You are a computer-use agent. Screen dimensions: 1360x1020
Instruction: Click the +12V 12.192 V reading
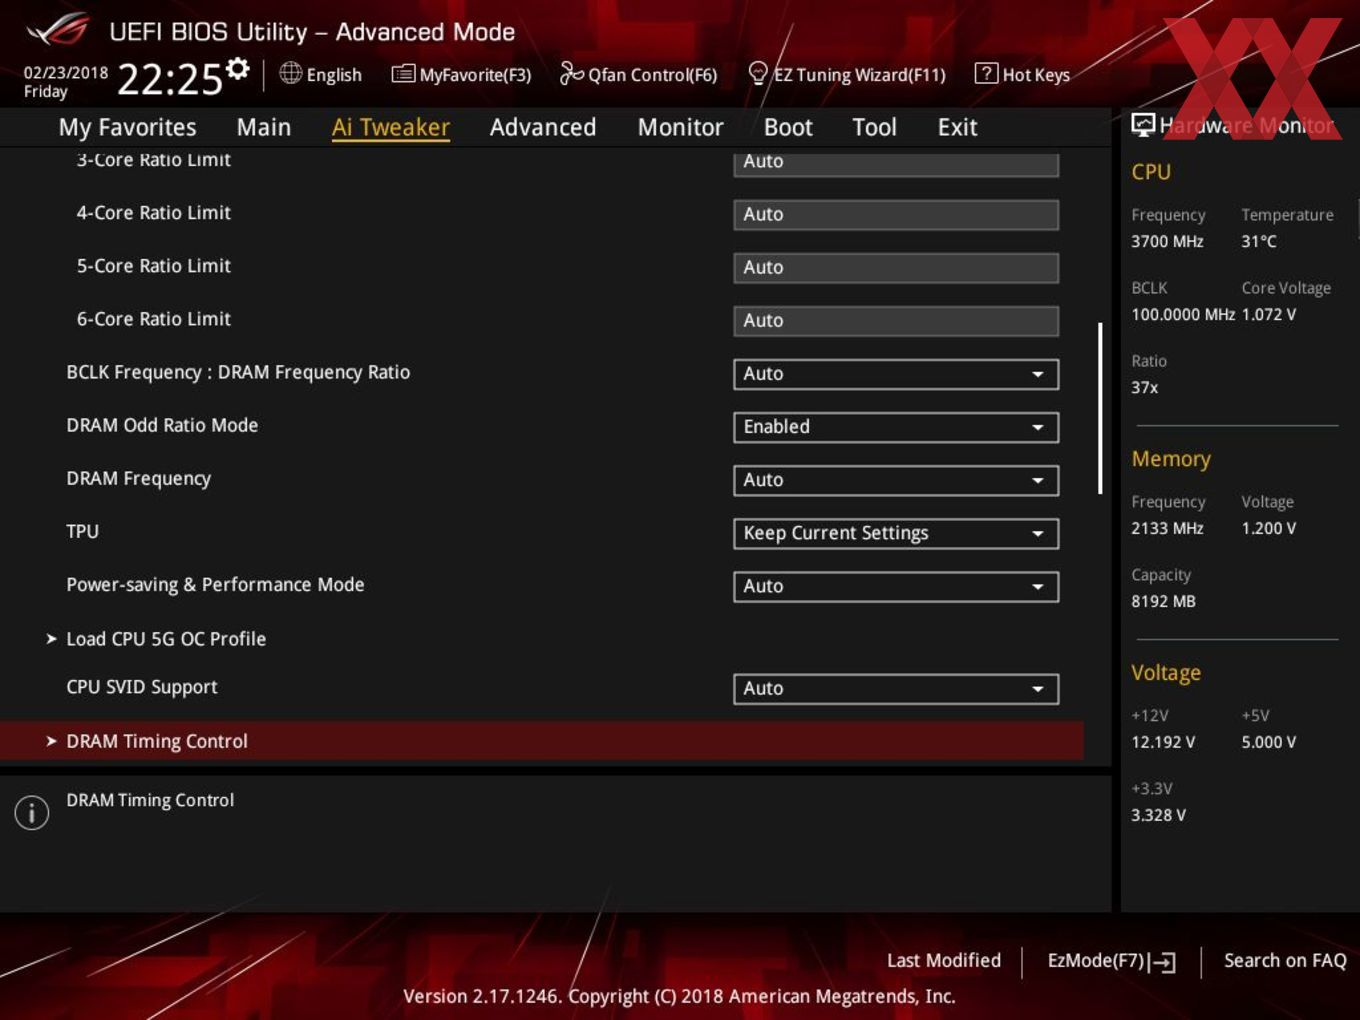click(x=1163, y=742)
